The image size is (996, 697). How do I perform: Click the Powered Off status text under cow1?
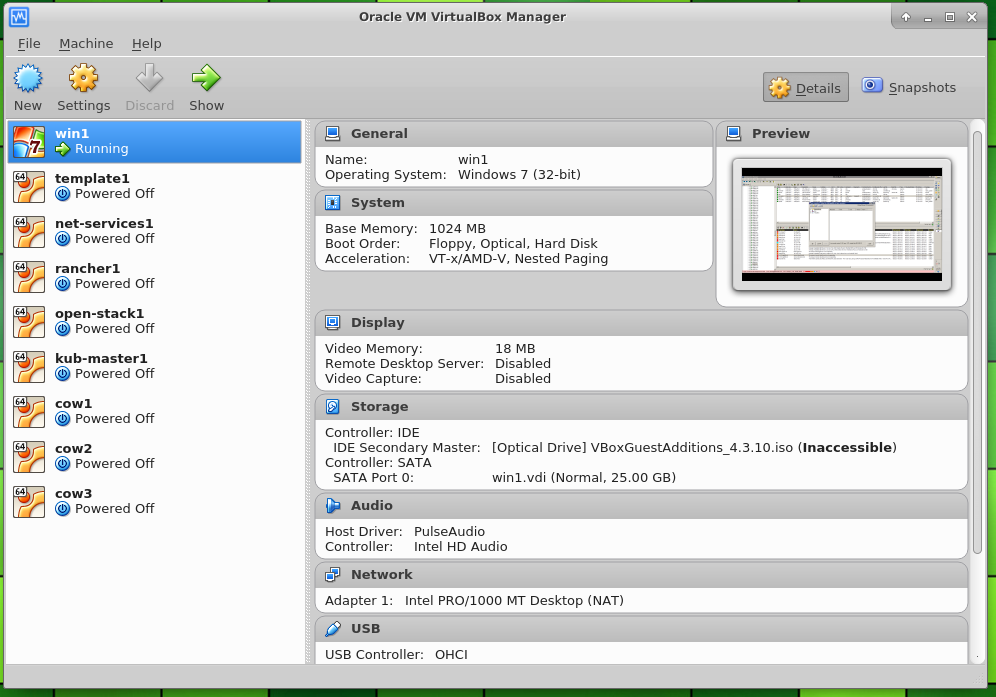[x=115, y=419]
